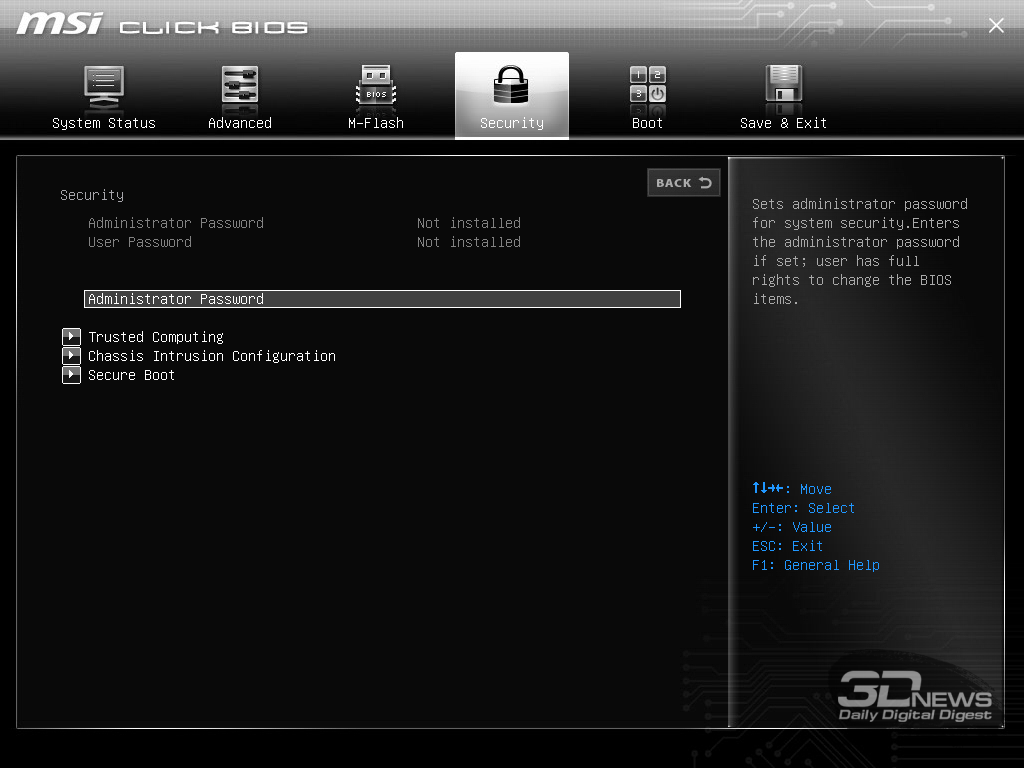Click the Save & Exit floppy disk icon

pyautogui.click(x=783, y=86)
